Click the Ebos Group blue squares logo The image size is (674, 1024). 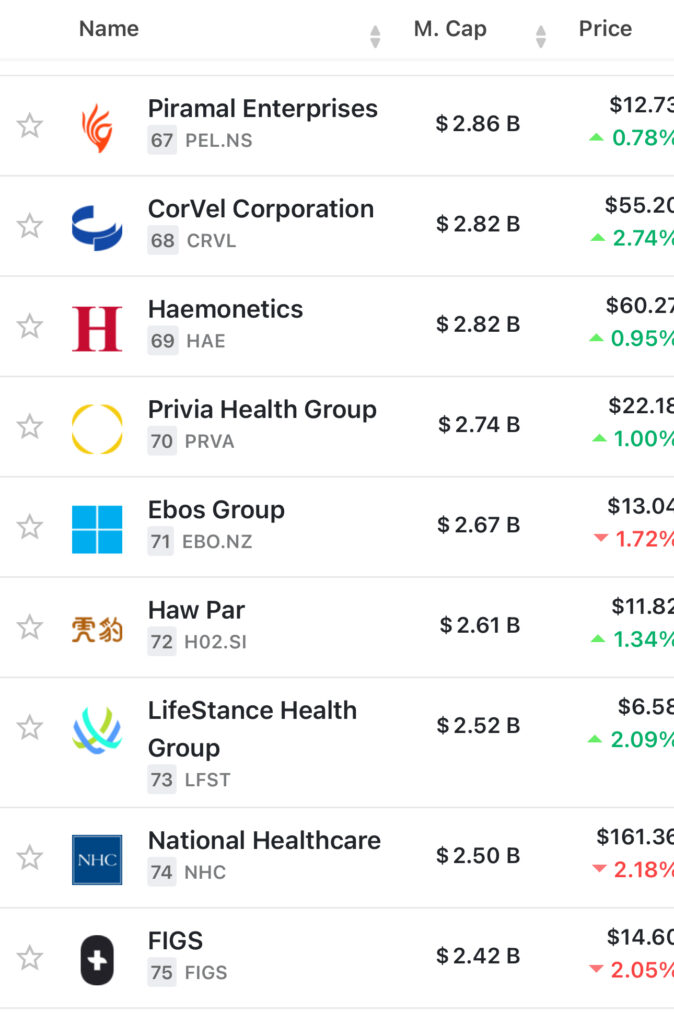(97, 529)
